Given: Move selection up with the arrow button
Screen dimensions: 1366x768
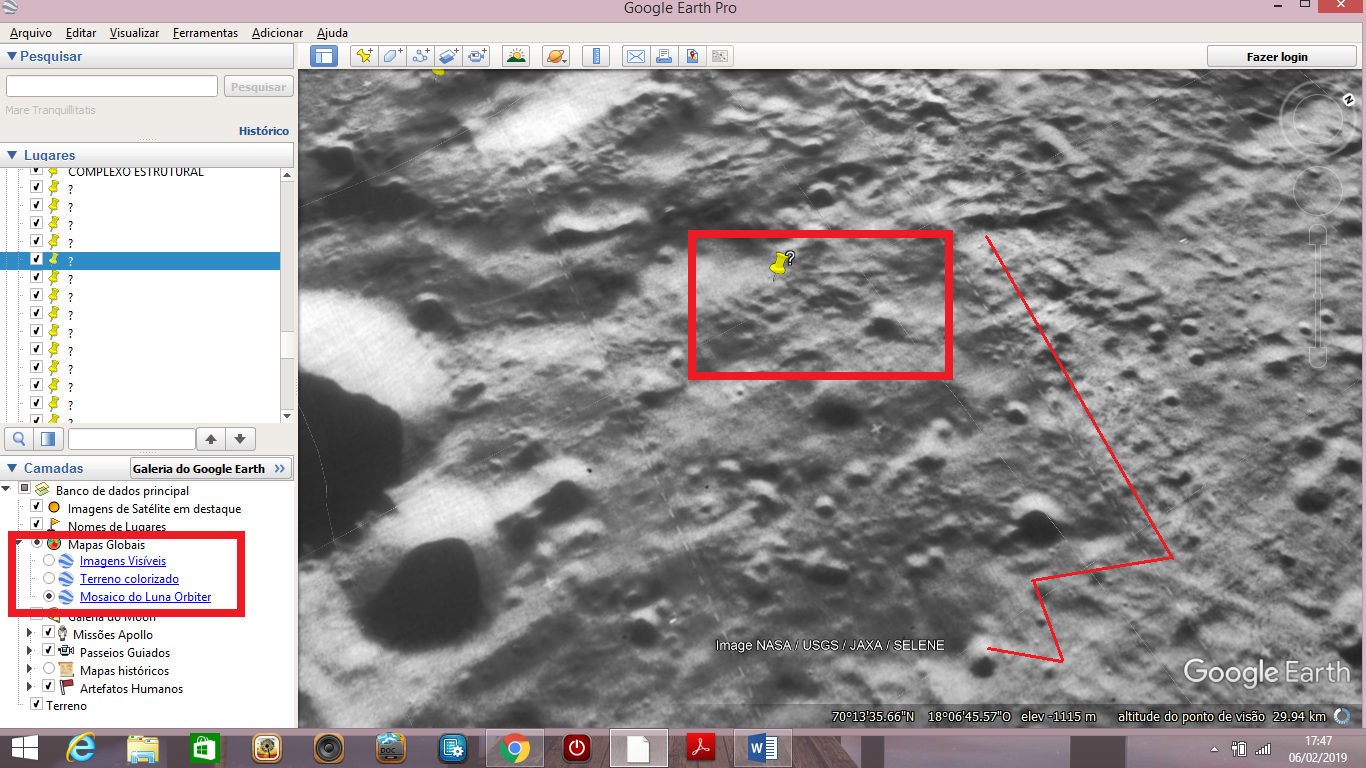Looking at the screenshot, I should click(x=211, y=438).
